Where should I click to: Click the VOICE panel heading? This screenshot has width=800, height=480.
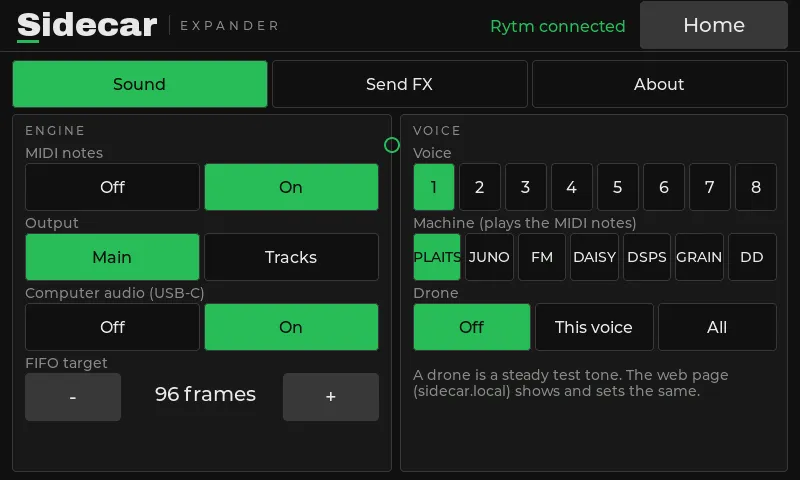(437, 131)
